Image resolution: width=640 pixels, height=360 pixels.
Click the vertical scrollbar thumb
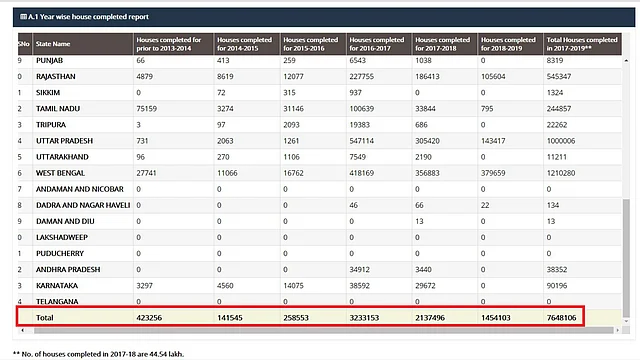[x=626, y=256]
